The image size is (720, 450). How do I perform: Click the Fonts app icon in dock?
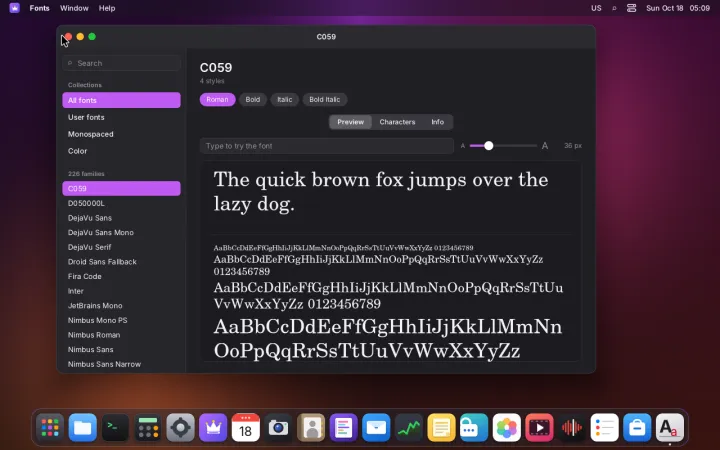click(669, 428)
